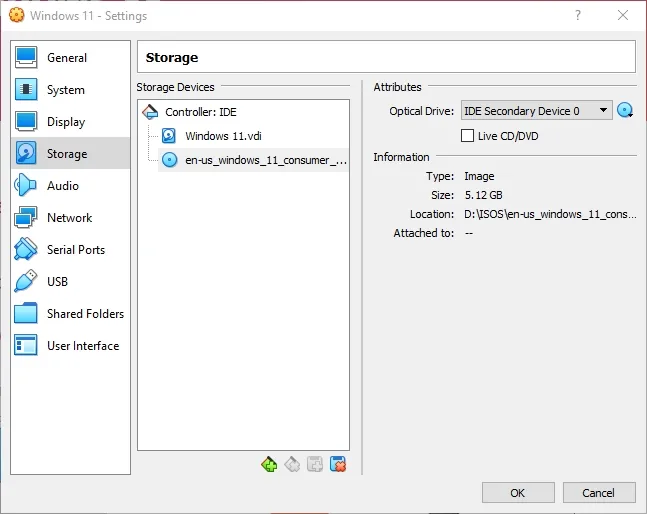The width and height of the screenshot is (647, 514).
Task: Click the remove controller icon
Action: click(x=292, y=465)
